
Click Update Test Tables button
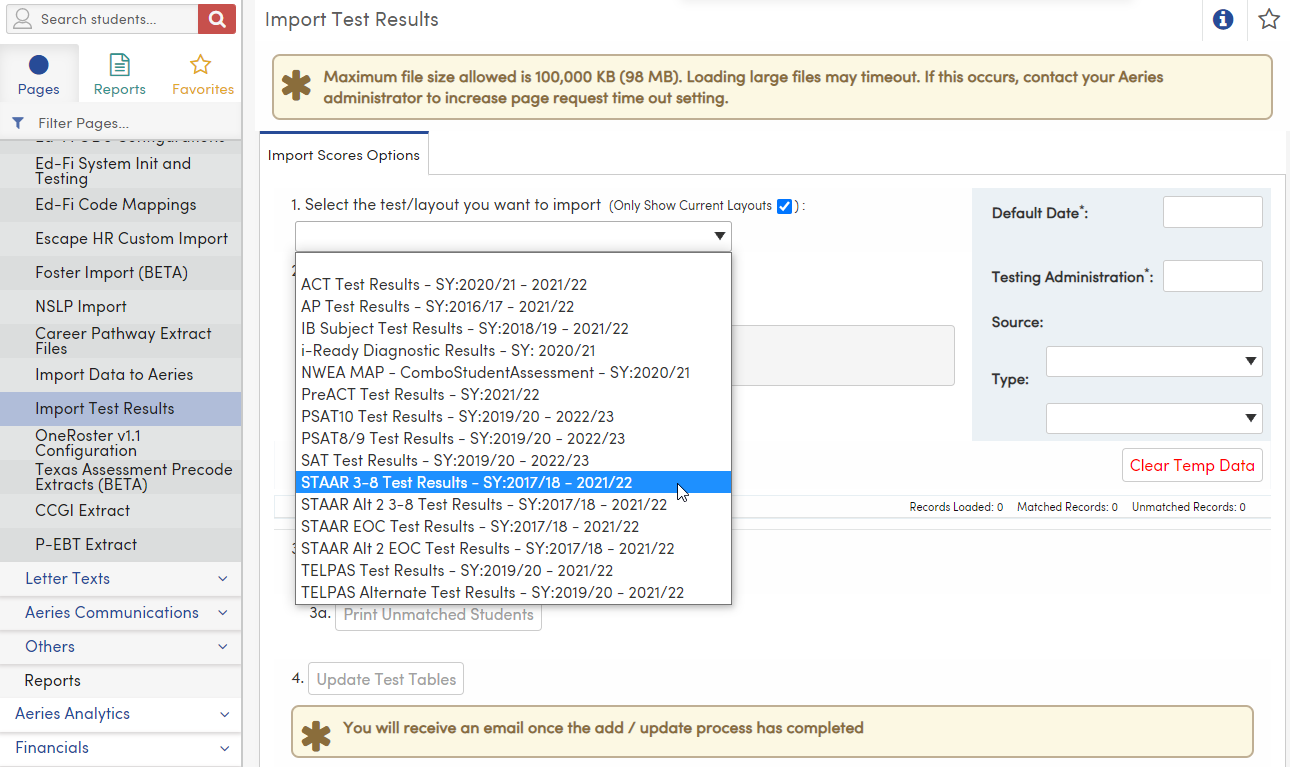point(386,679)
